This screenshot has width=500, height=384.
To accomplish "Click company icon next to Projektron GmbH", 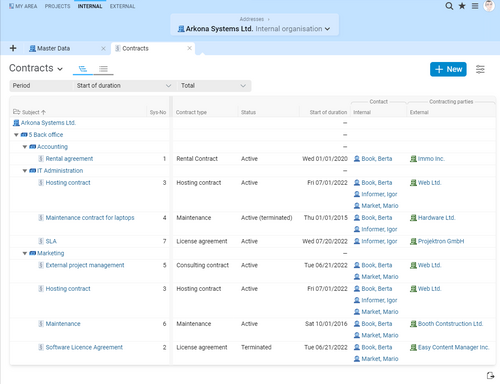I will click(x=413, y=241).
